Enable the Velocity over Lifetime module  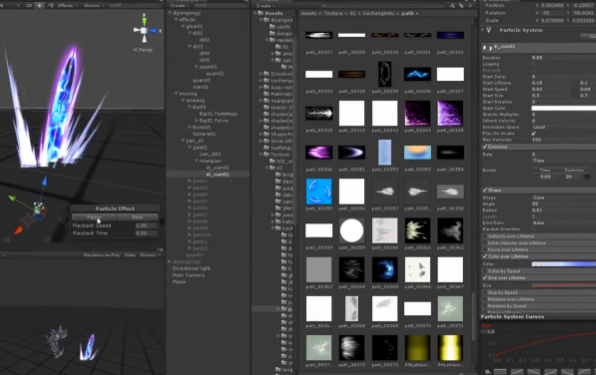coord(485,236)
